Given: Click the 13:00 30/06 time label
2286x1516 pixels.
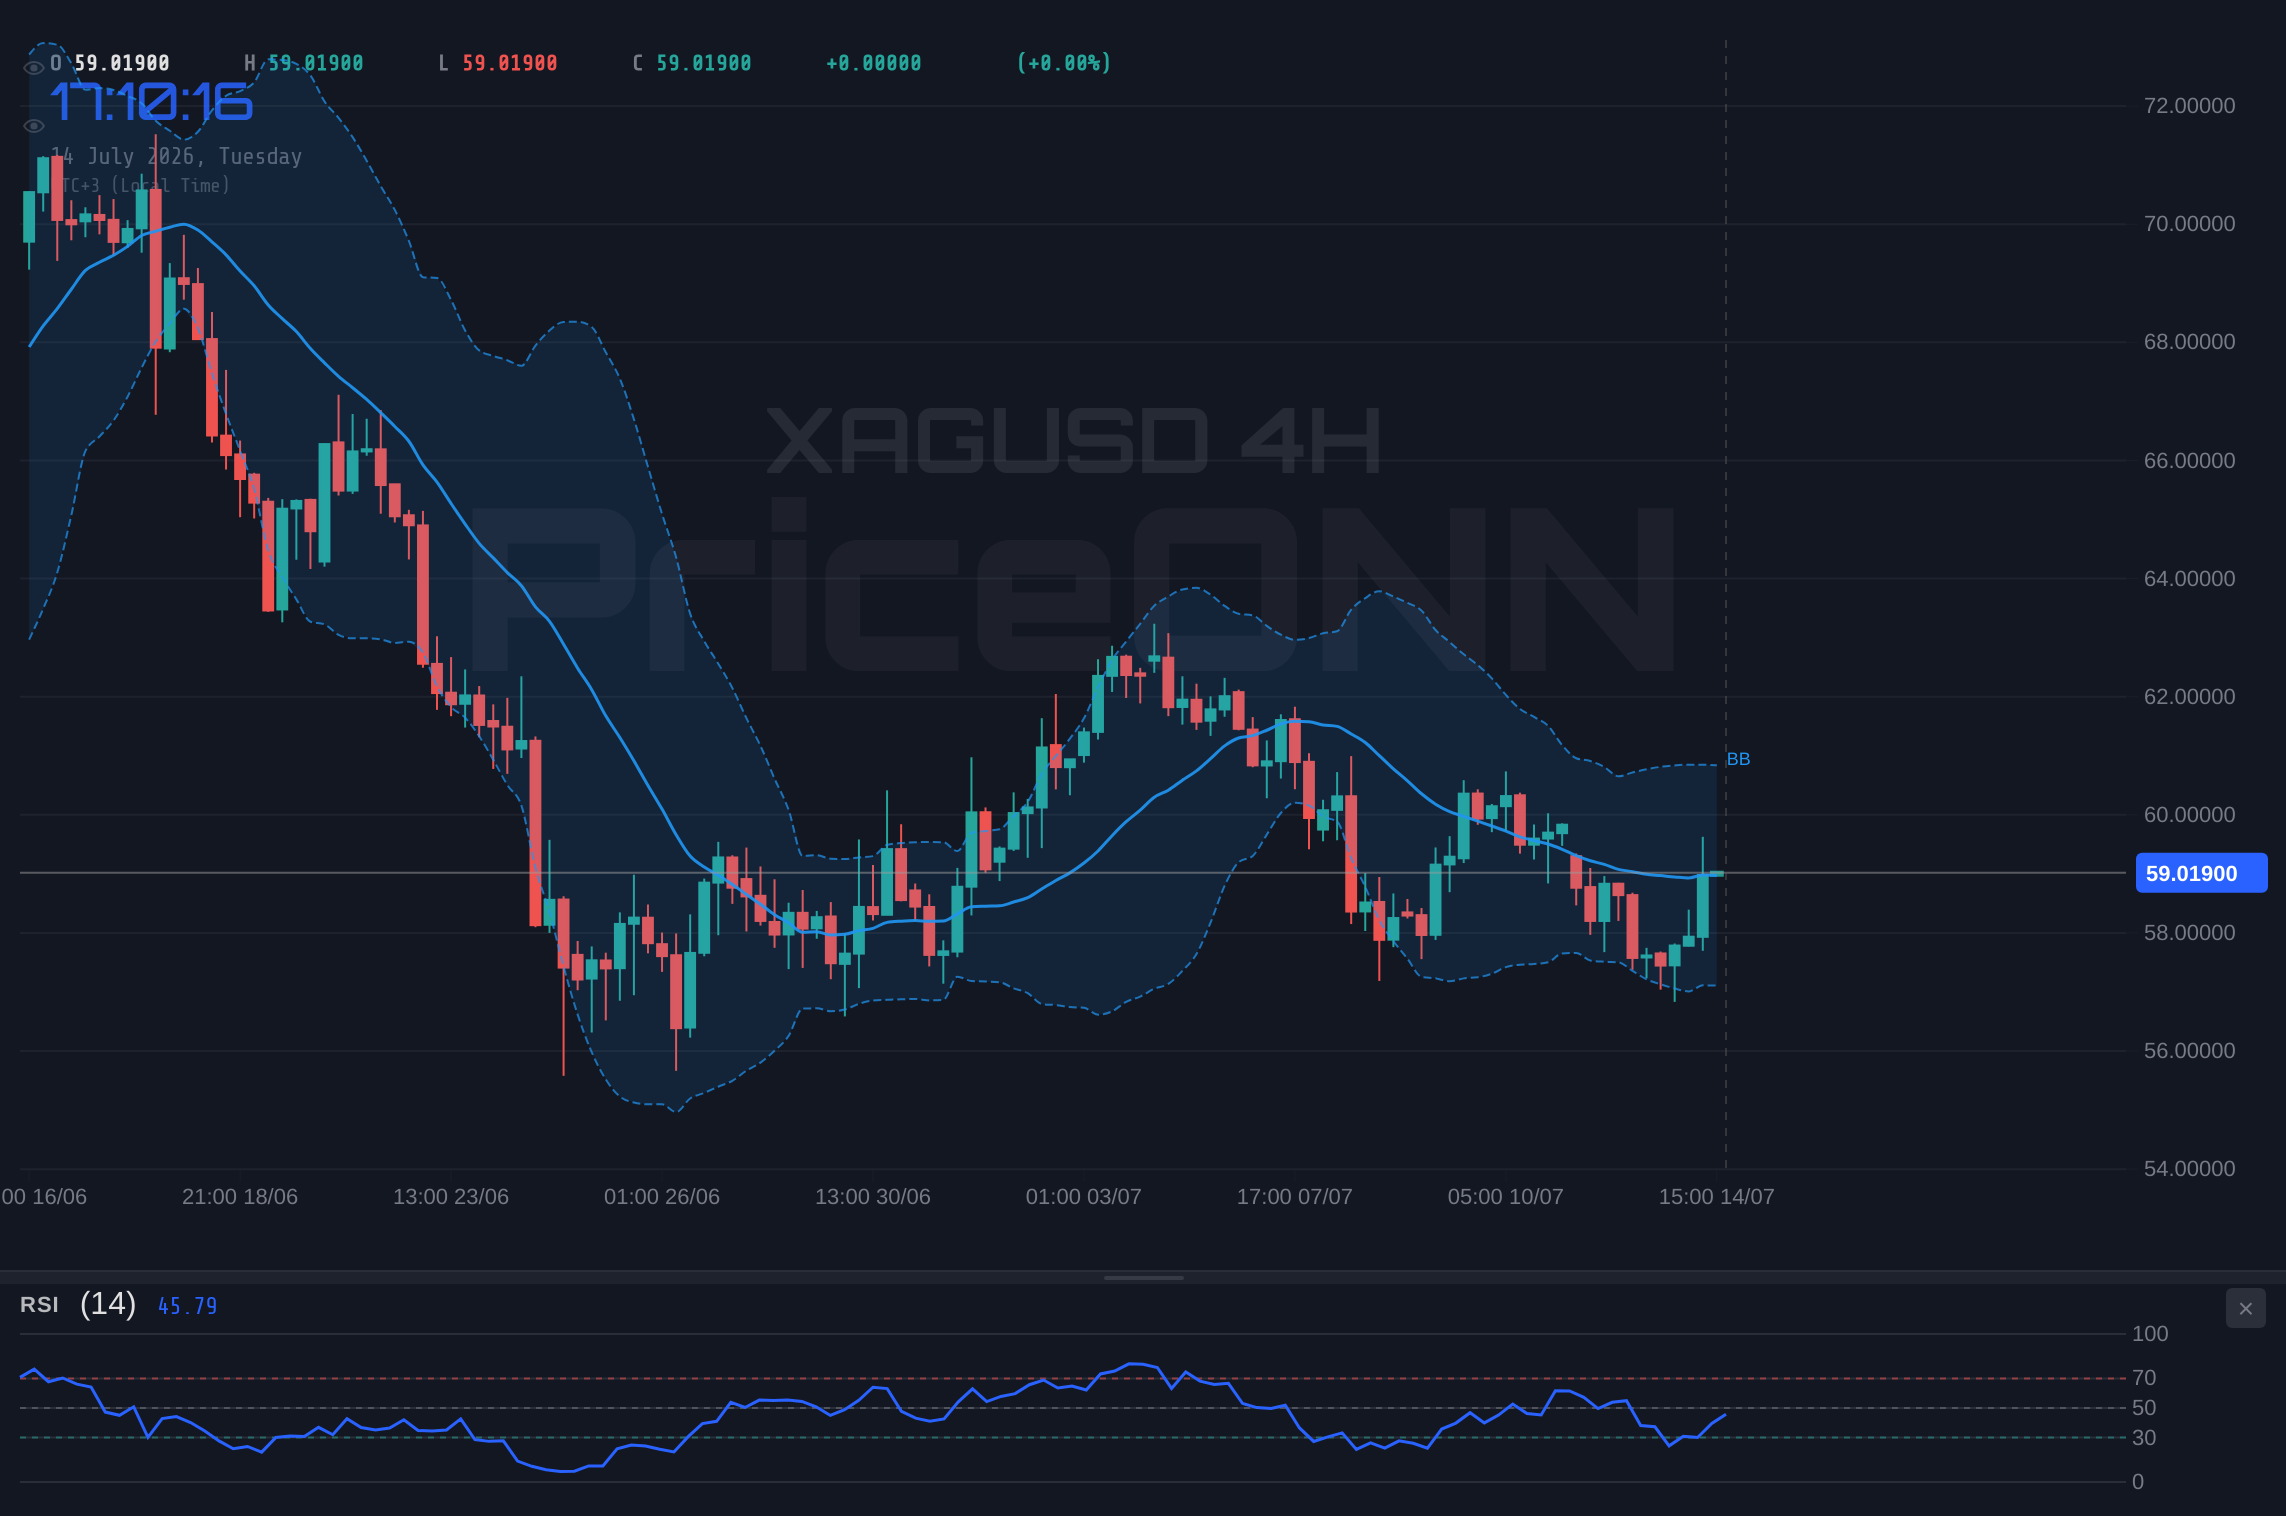Looking at the screenshot, I should (873, 1197).
